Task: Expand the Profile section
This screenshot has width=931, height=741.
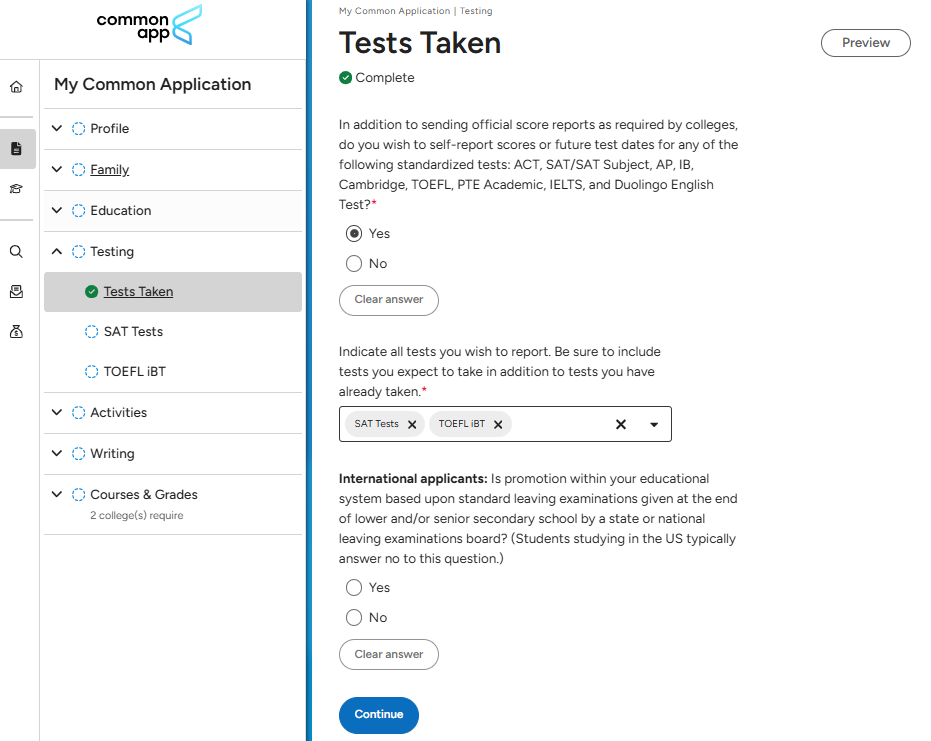Action: pos(57,129)
